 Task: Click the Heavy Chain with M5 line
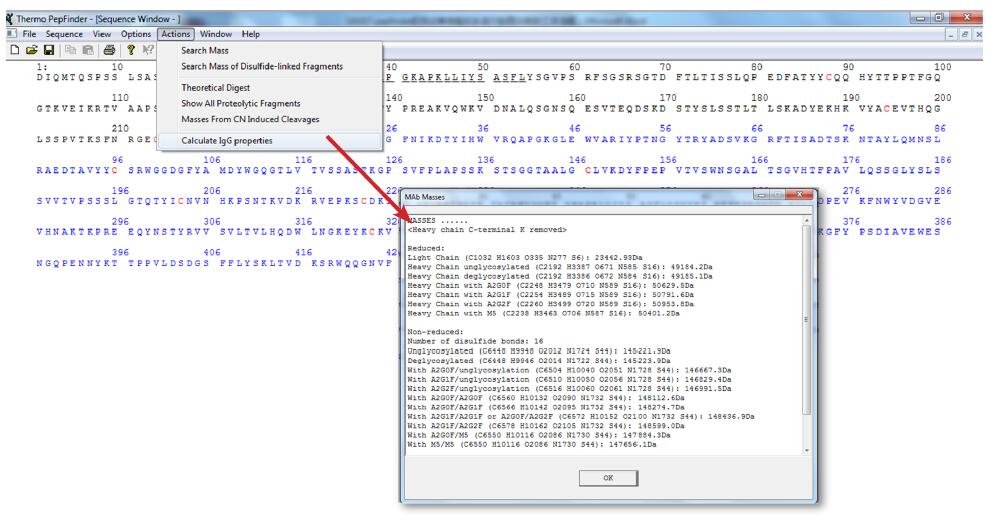543,313
